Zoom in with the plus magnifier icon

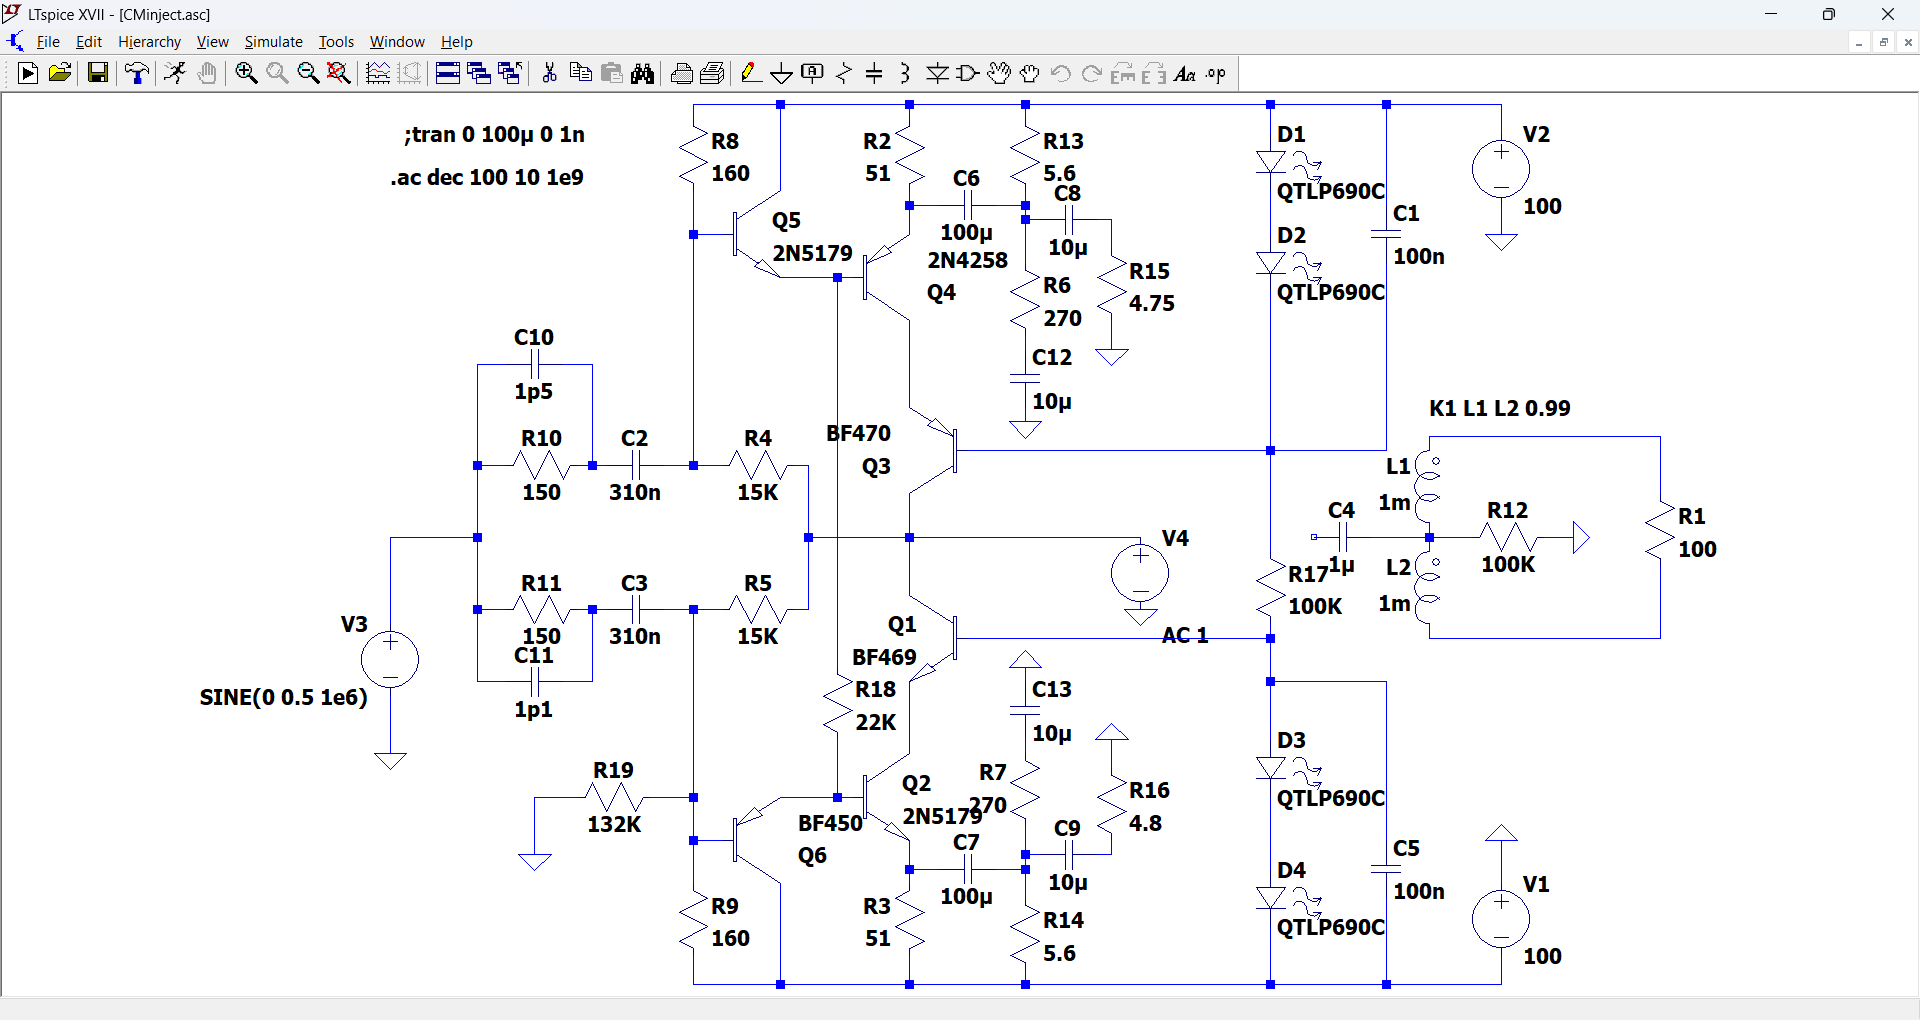246,73
